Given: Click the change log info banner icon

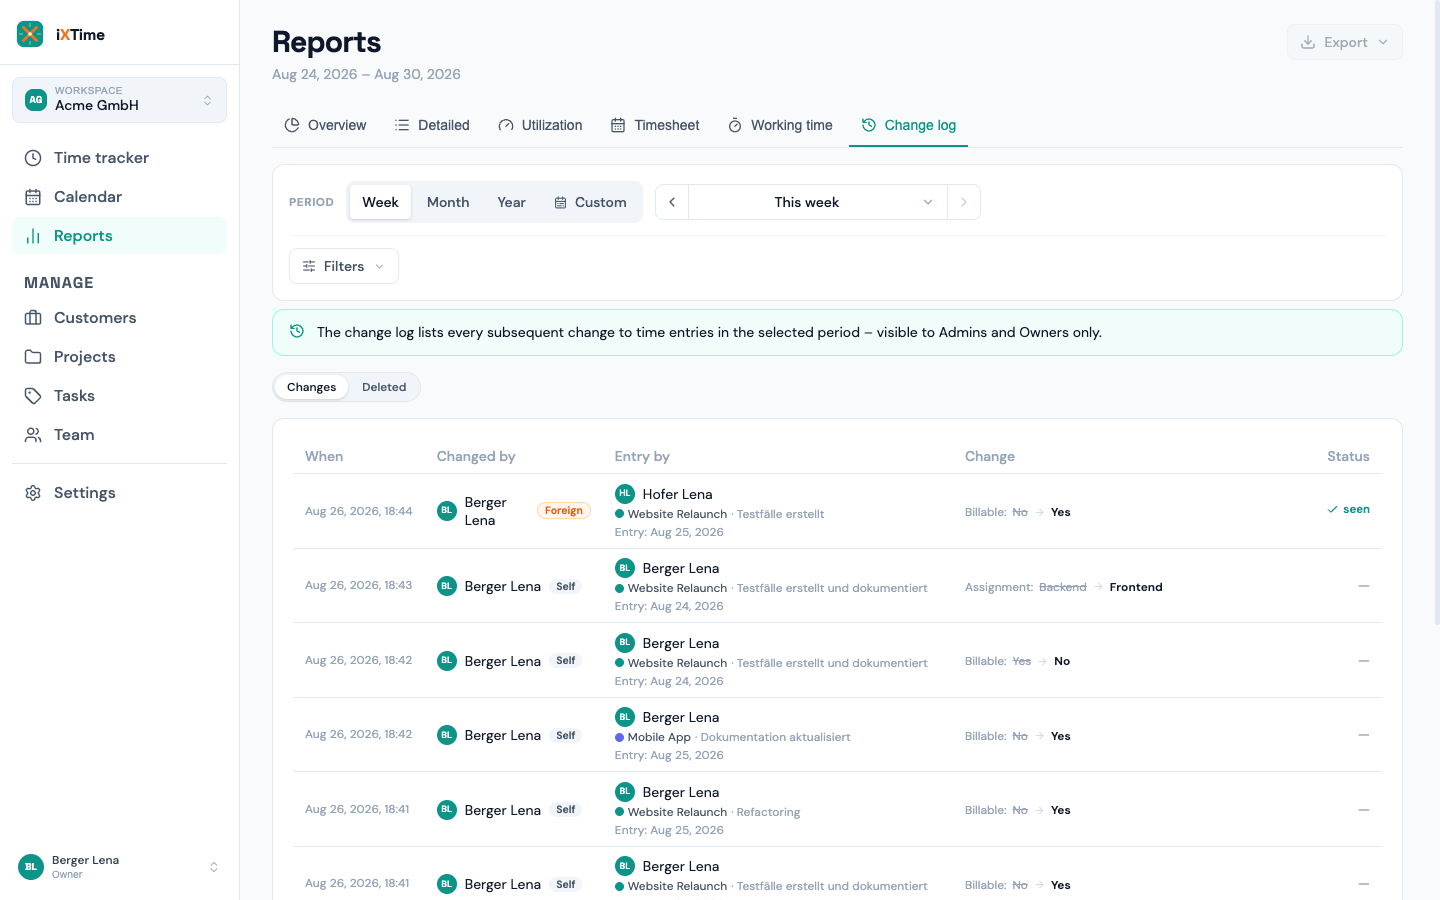Looking at the screenshot, I should 297,331.
